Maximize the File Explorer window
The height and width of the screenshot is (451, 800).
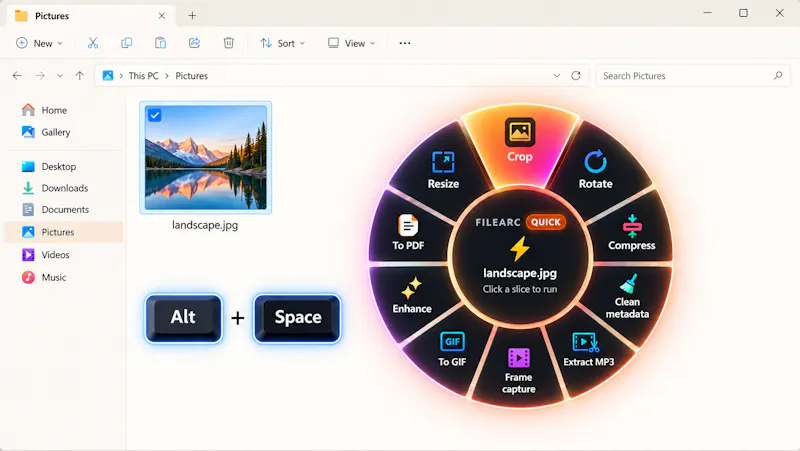point(743,13)
